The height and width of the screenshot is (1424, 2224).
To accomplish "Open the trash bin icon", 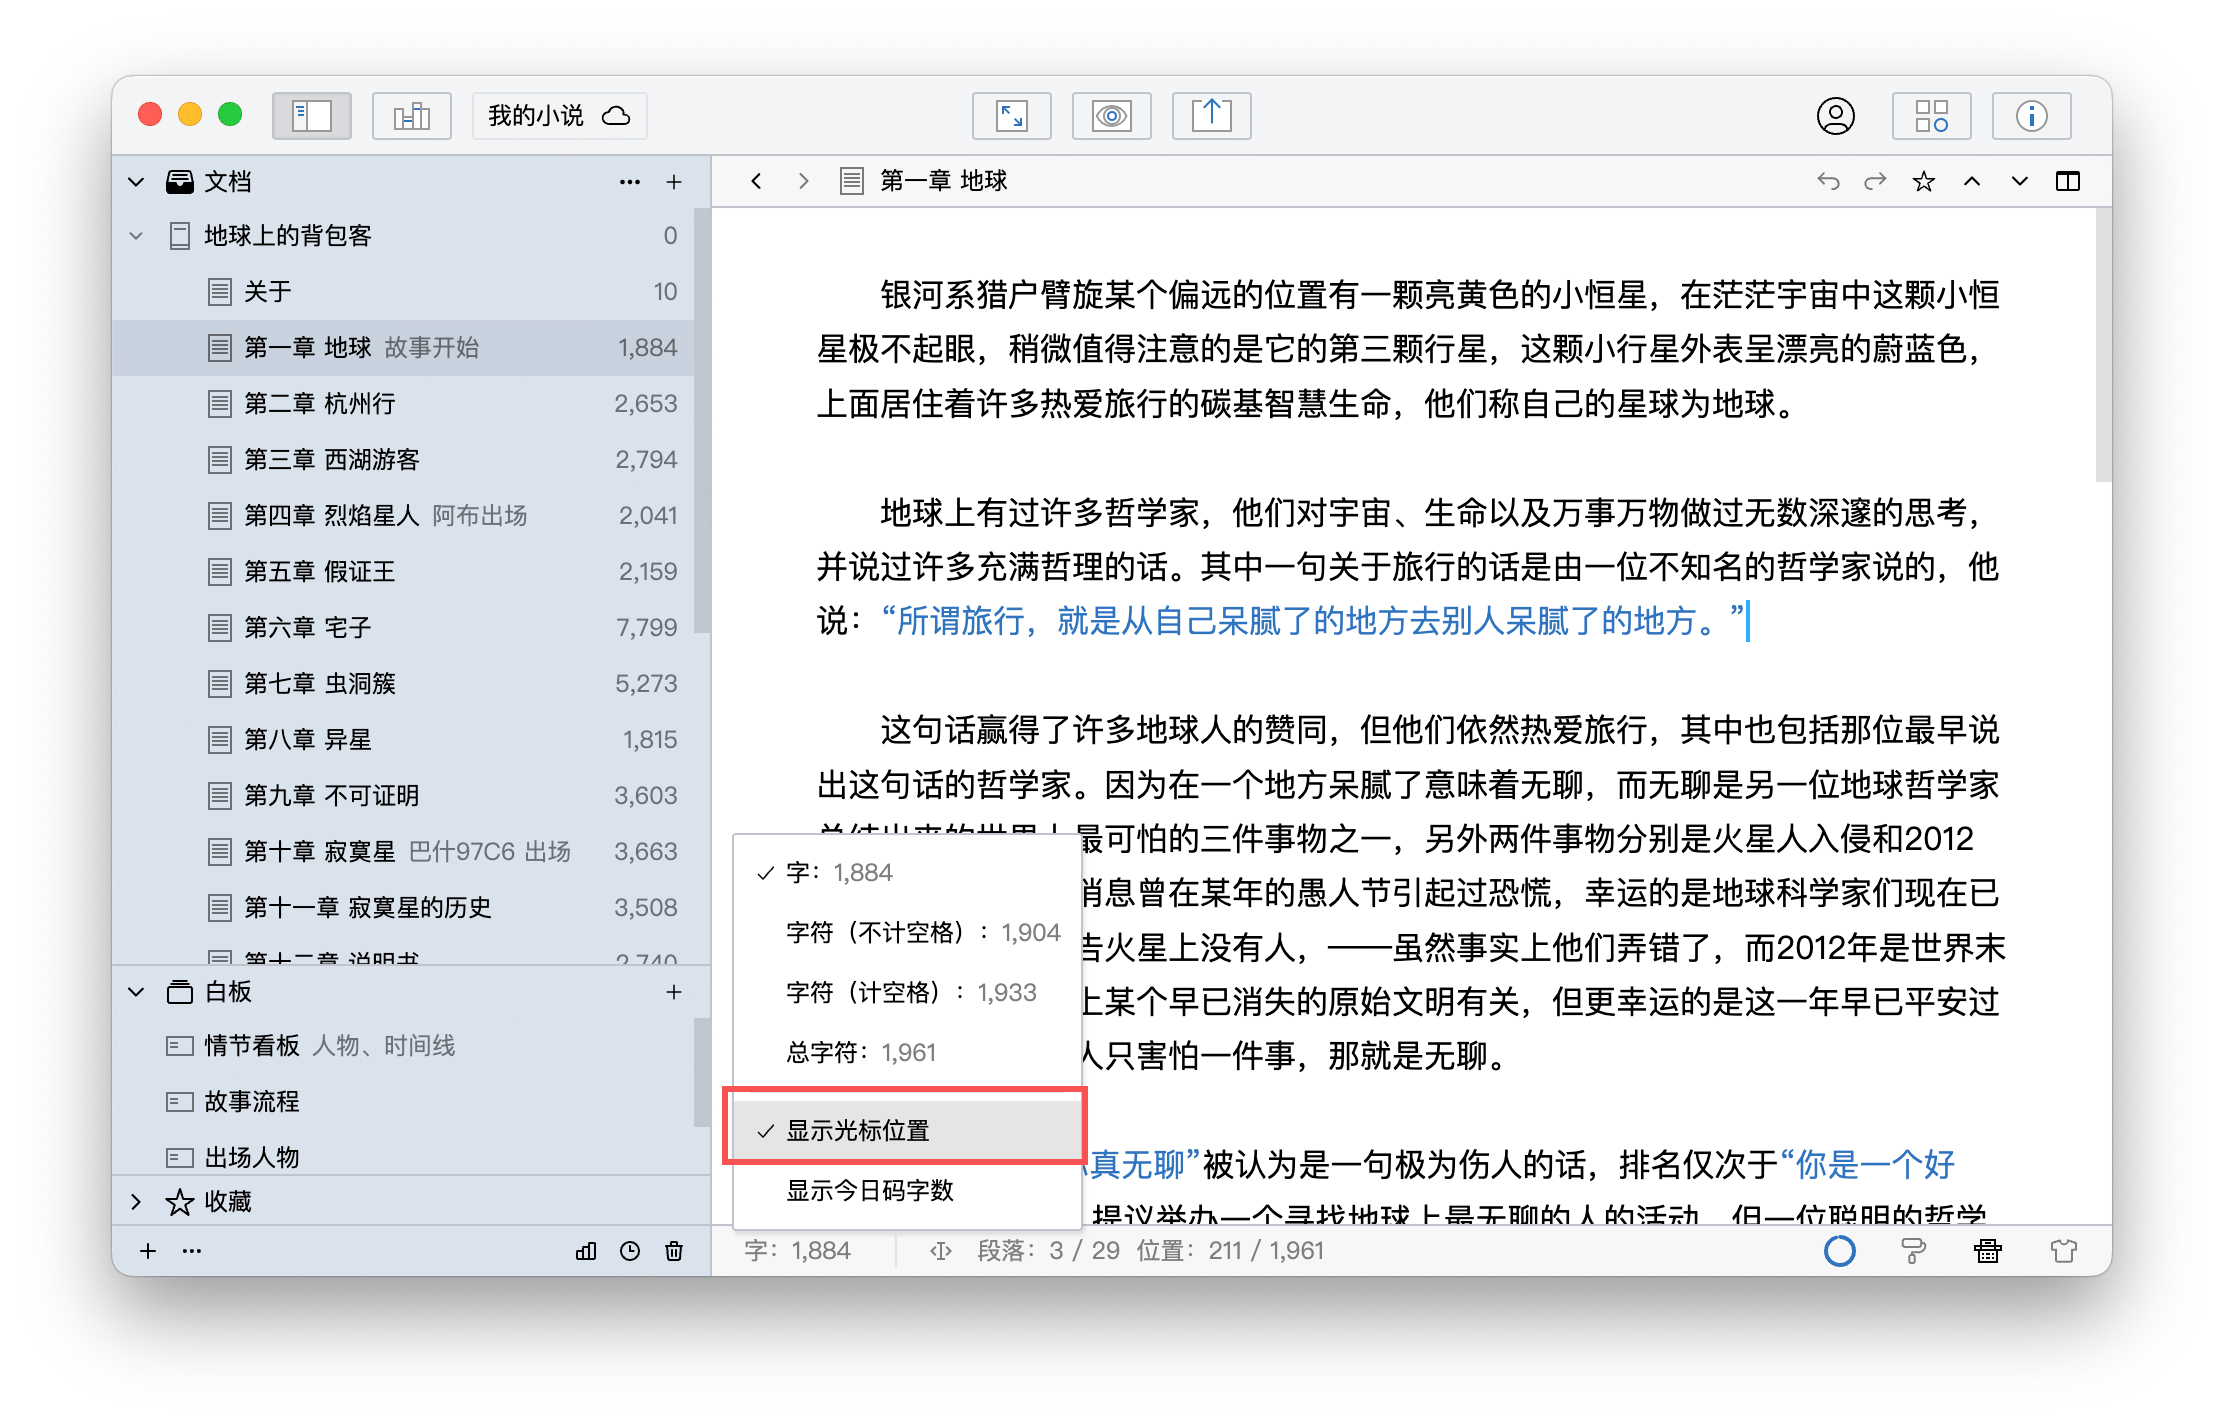I will 674,1251.
